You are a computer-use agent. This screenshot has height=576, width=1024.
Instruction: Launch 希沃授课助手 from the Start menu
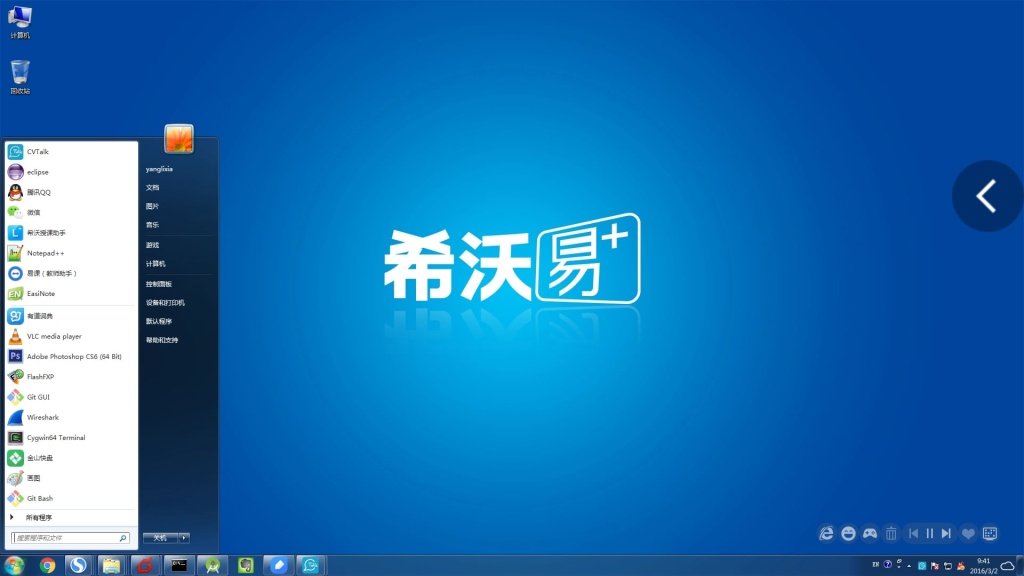[71, 232]
